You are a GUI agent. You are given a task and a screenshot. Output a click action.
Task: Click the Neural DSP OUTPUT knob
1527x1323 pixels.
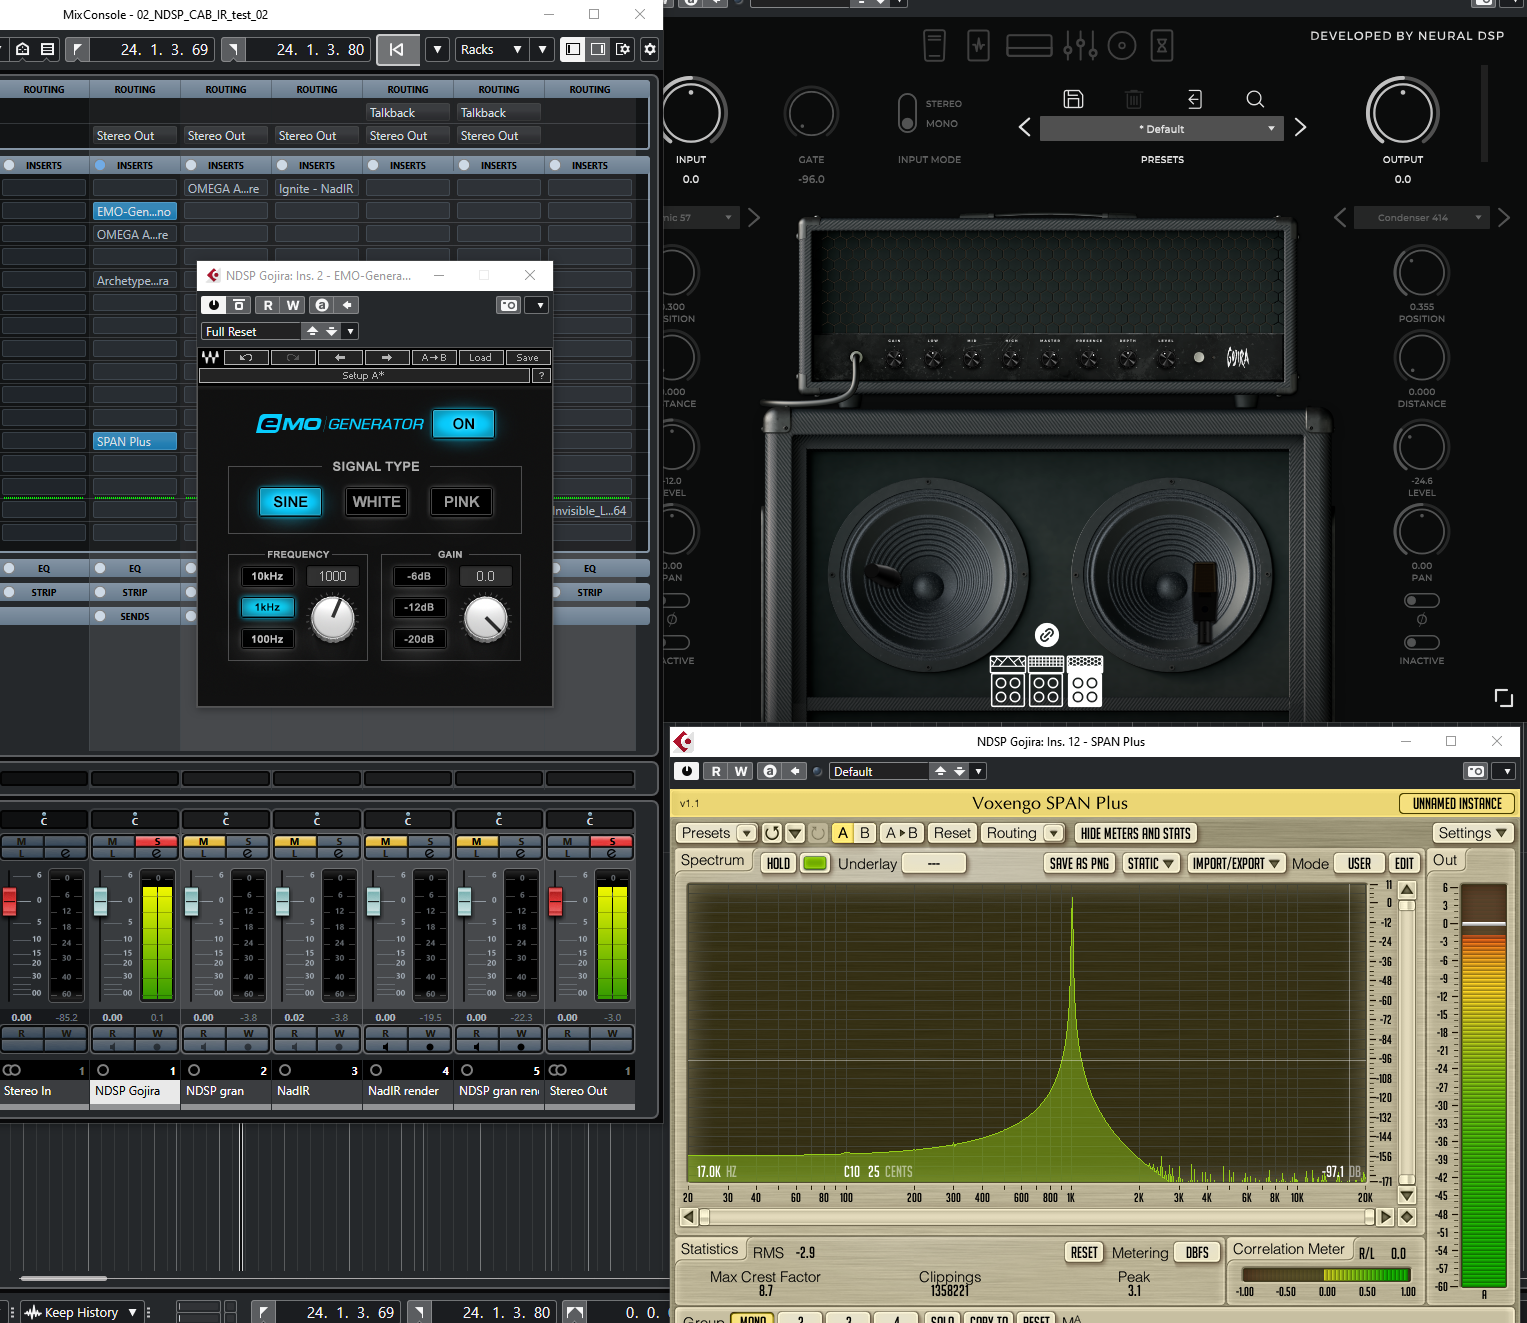(x=1402, y=113)
